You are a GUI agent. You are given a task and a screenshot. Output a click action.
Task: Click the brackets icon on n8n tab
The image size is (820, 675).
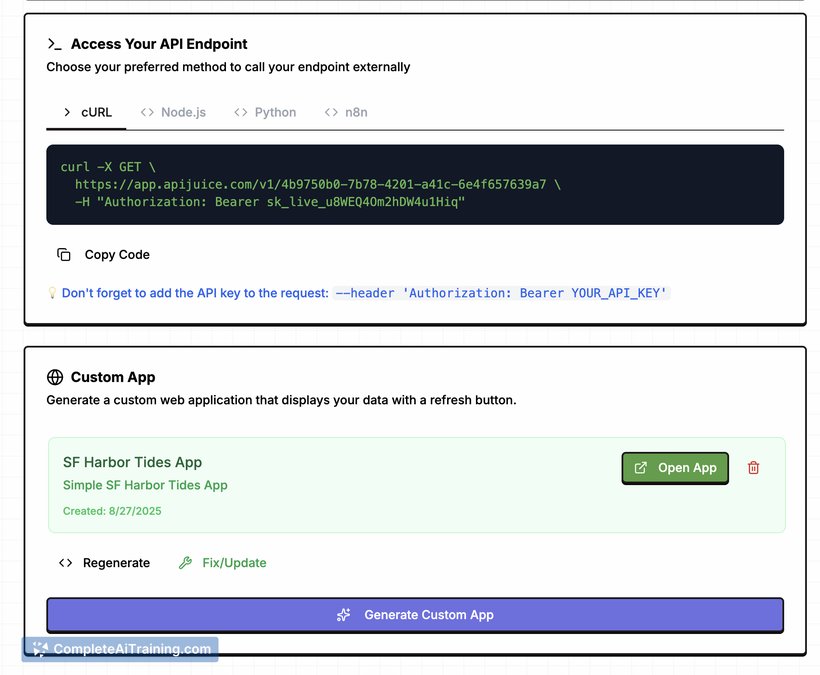pos(331,112)
